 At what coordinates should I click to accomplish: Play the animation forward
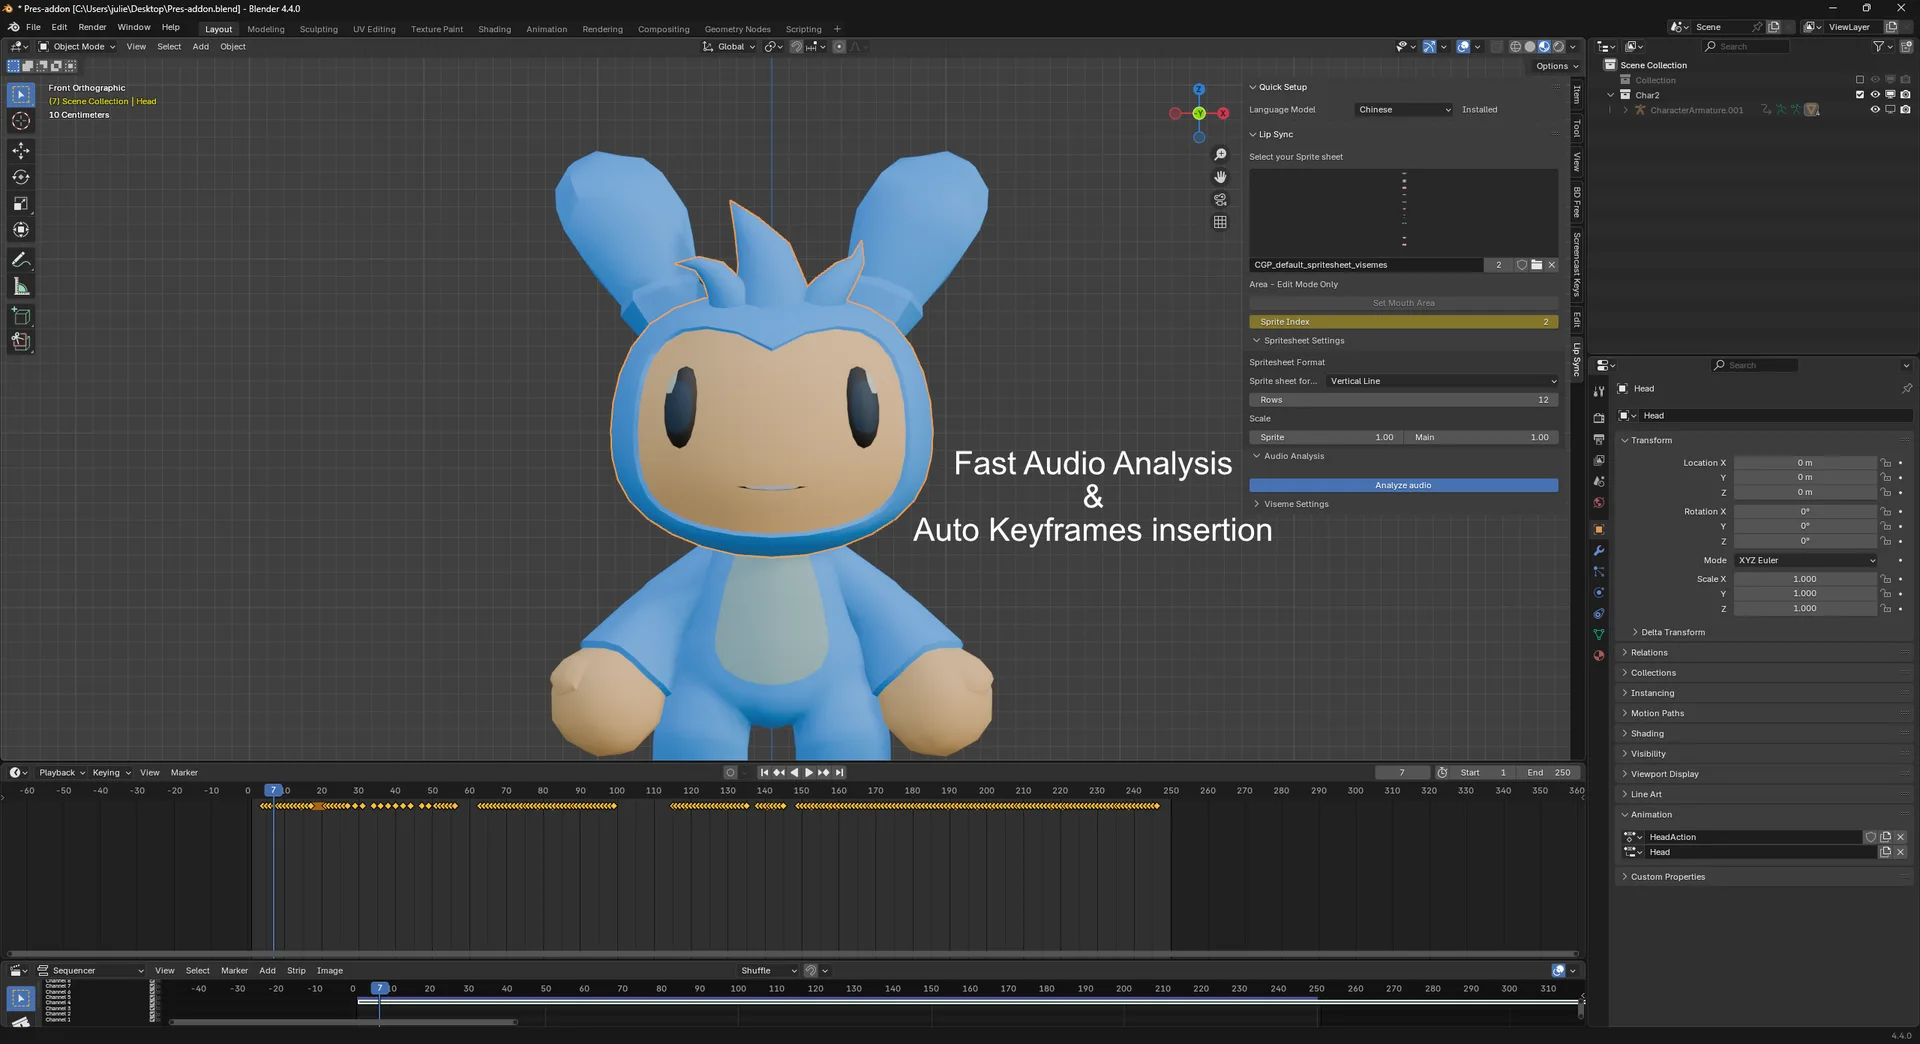click(808, 772)
